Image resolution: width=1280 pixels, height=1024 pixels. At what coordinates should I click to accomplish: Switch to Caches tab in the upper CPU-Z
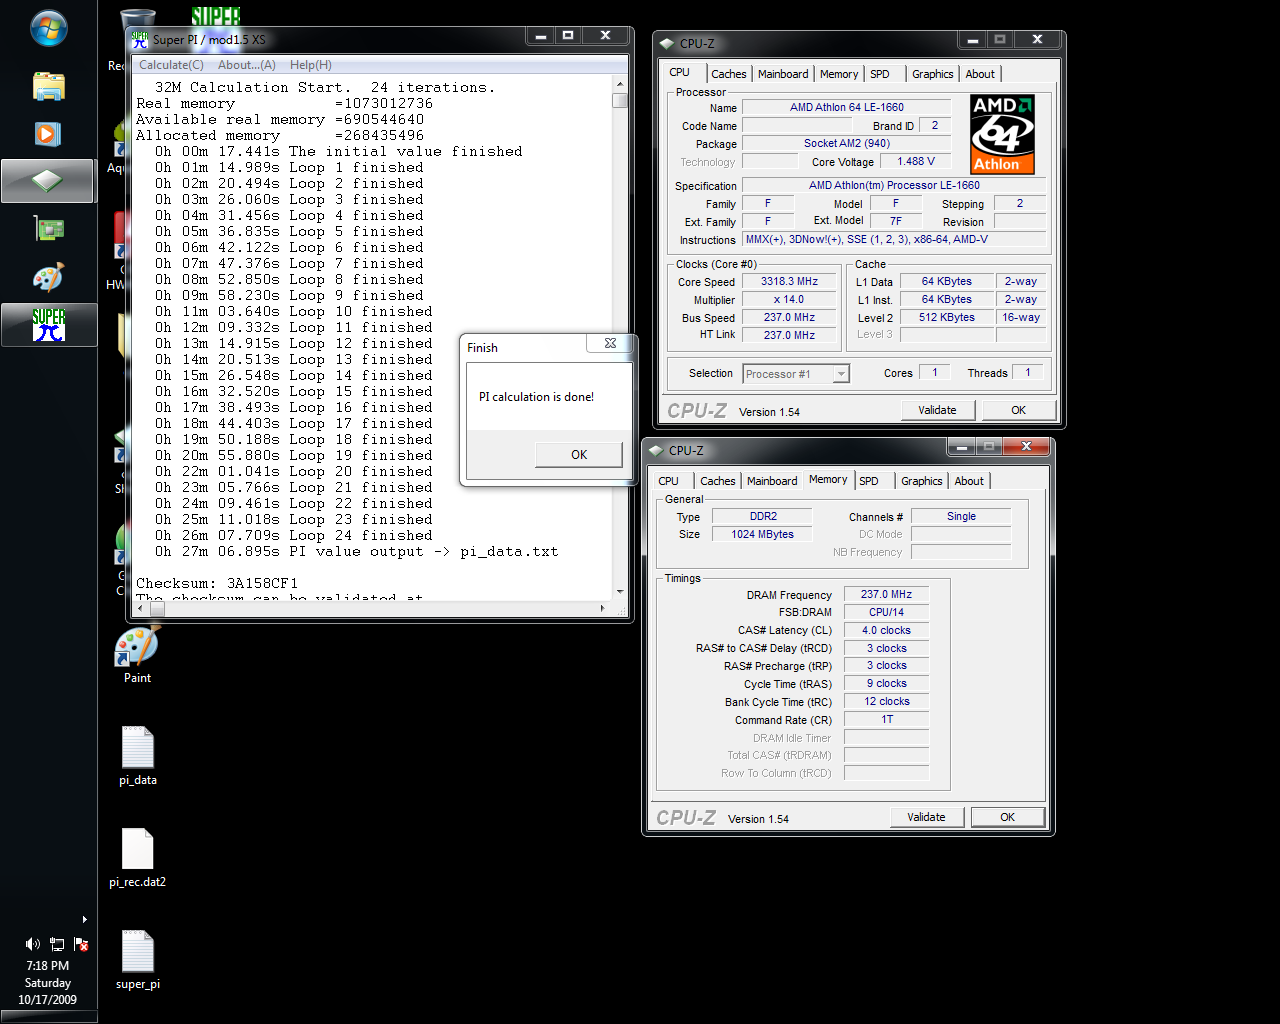coord(729,74)
